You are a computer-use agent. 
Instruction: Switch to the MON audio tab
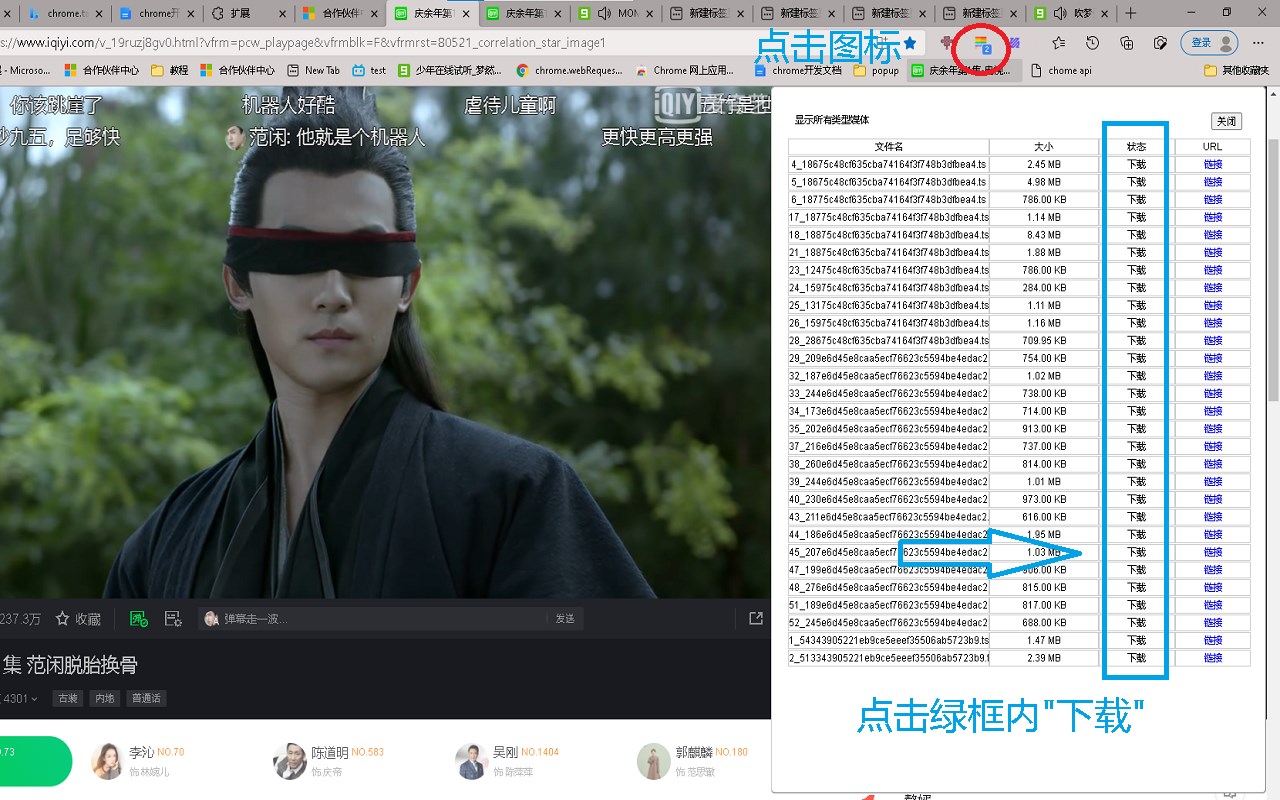pos(614,13)
